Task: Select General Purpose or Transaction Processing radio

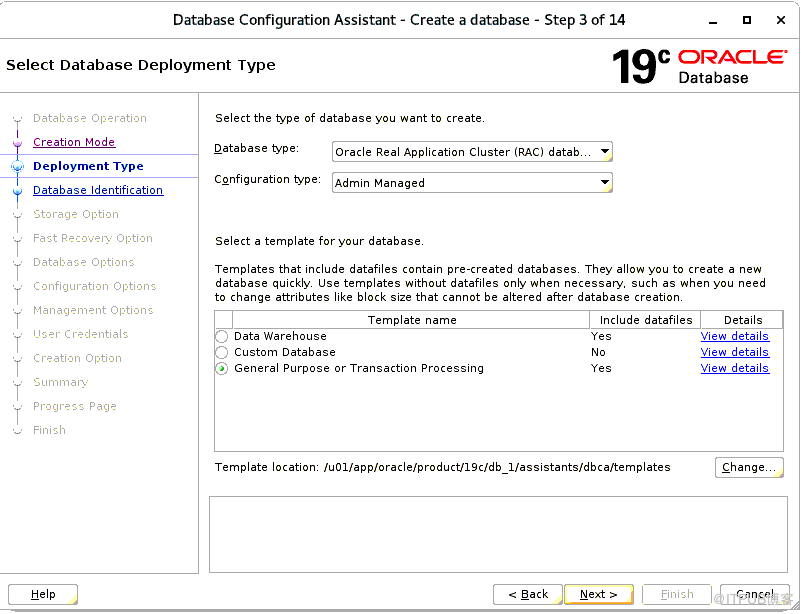Action: point(222,369)
